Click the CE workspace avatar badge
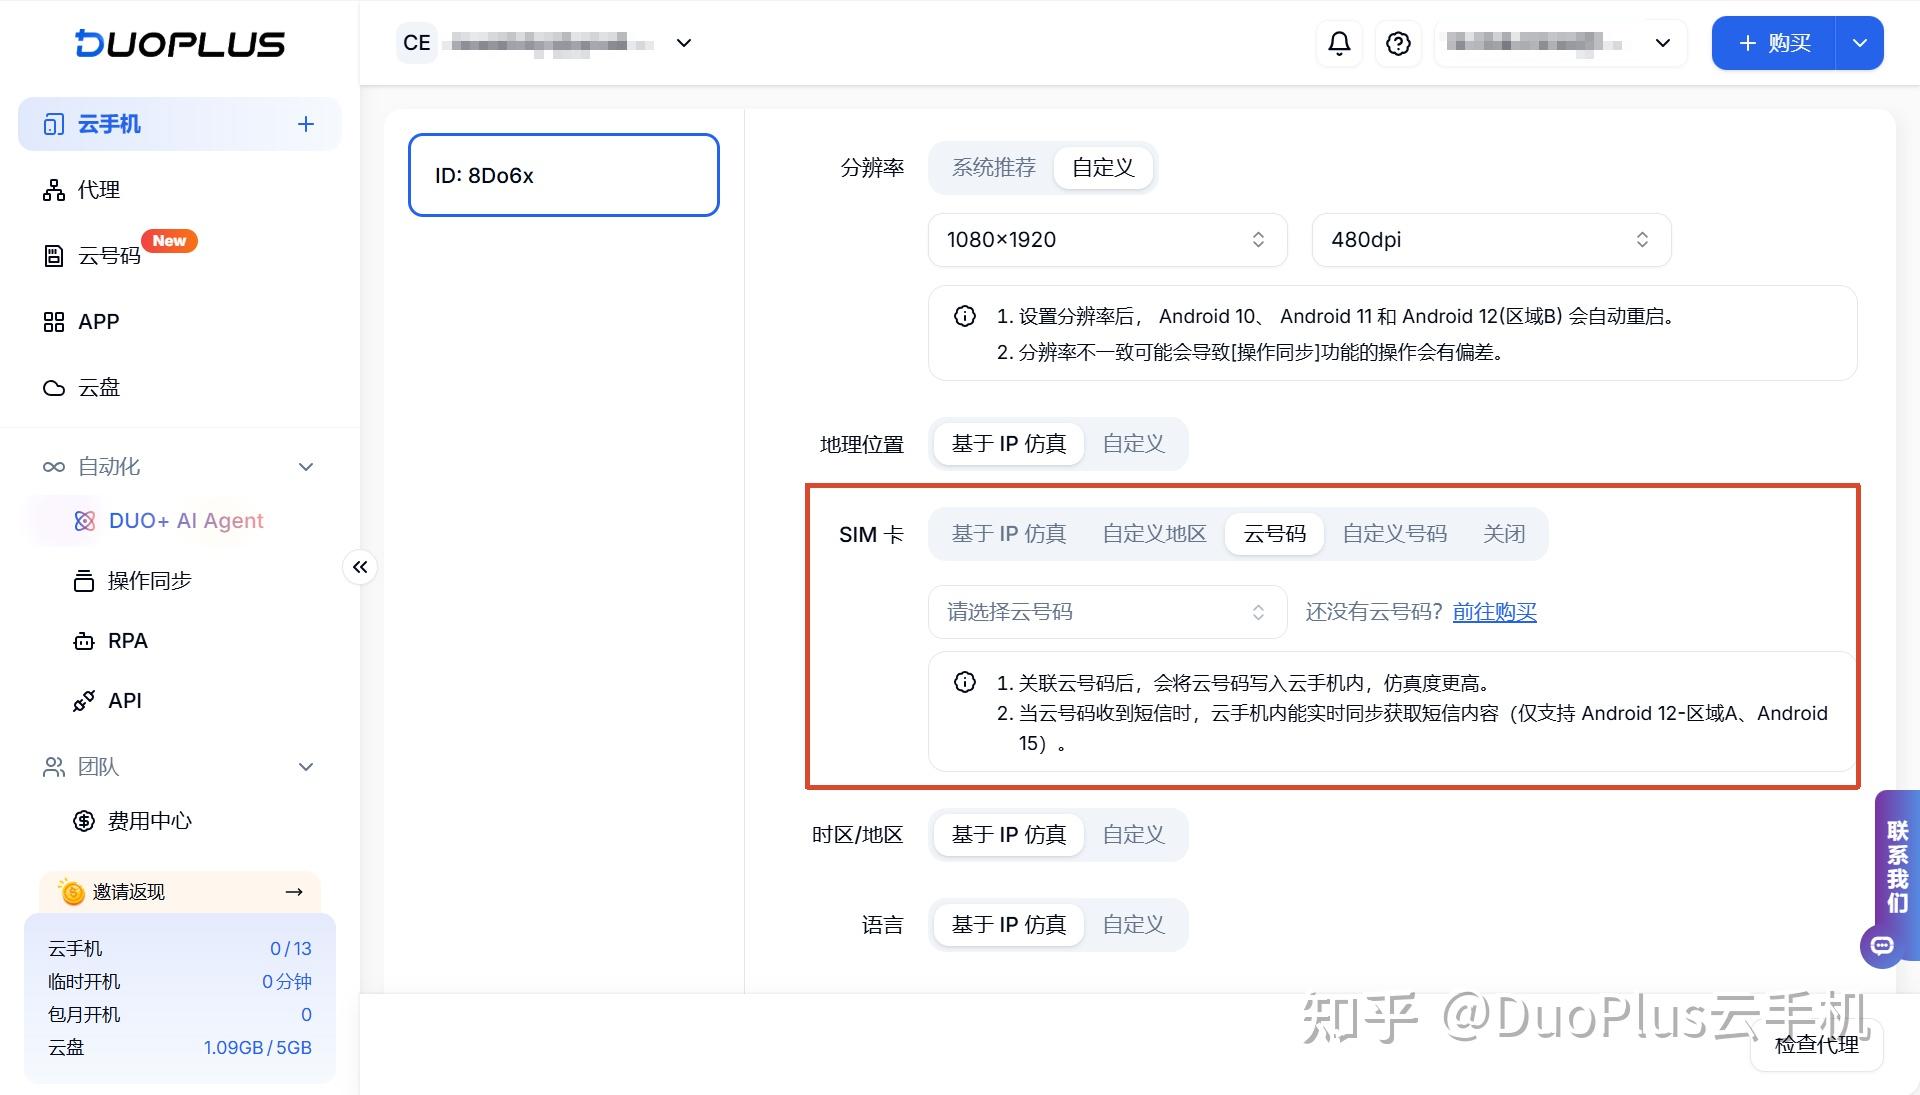Screen dimensions: 1920x1095 (x=417, y=43)
